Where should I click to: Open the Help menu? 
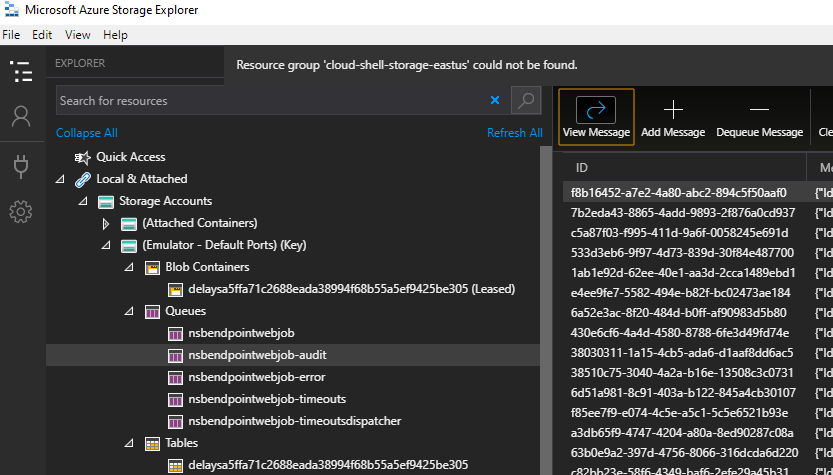[115, 35]
